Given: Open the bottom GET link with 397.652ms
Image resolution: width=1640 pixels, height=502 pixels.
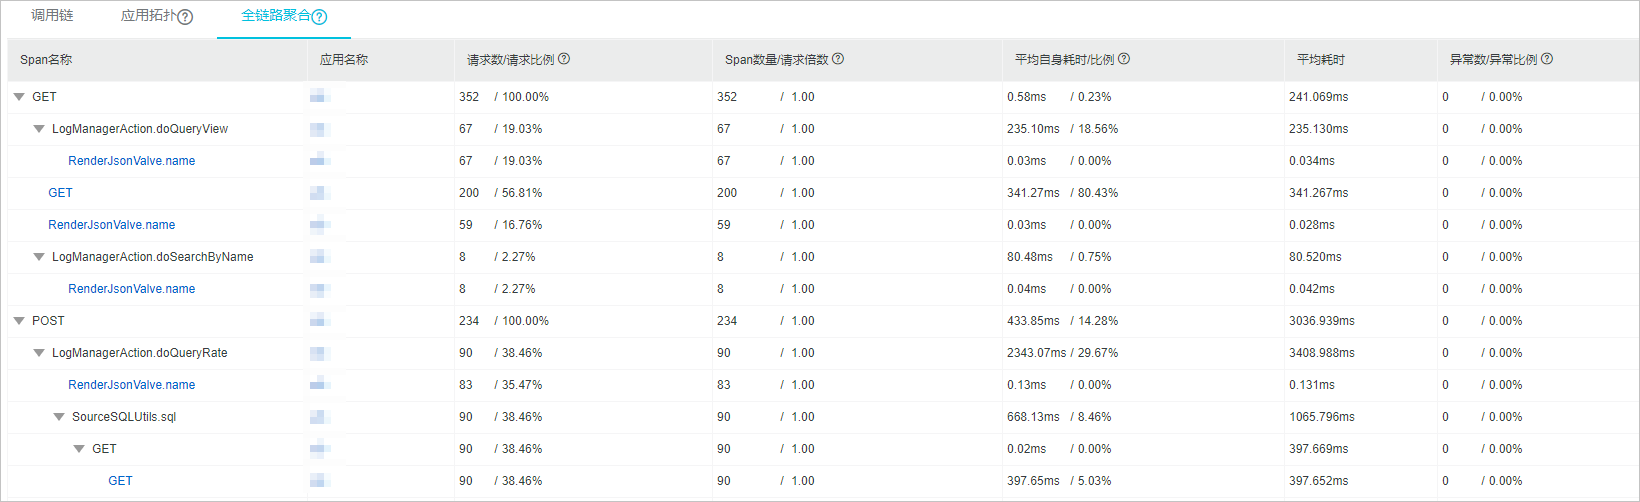Looking at the screenshot, I should click(x=120, y=481).
